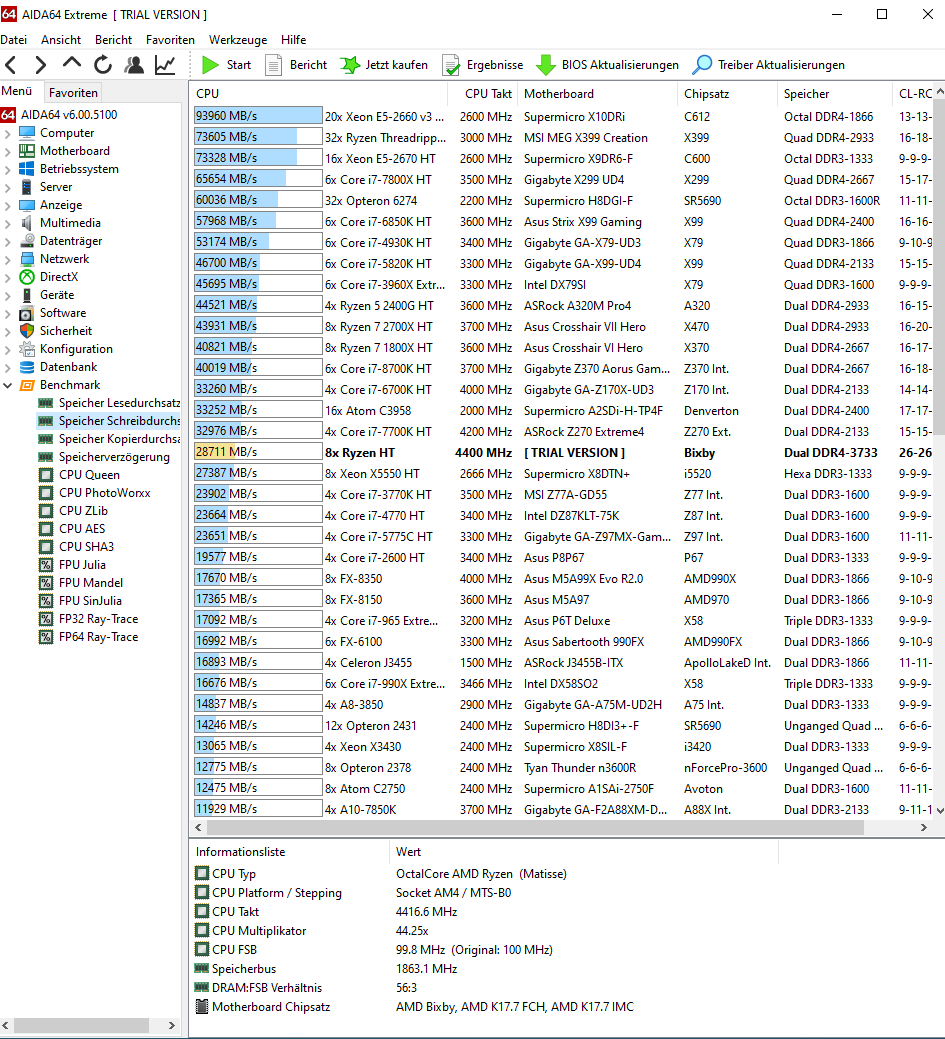Click the Refresh icon in toolbar
Viewport: 945px width, 1039px height.
(103, 65)
